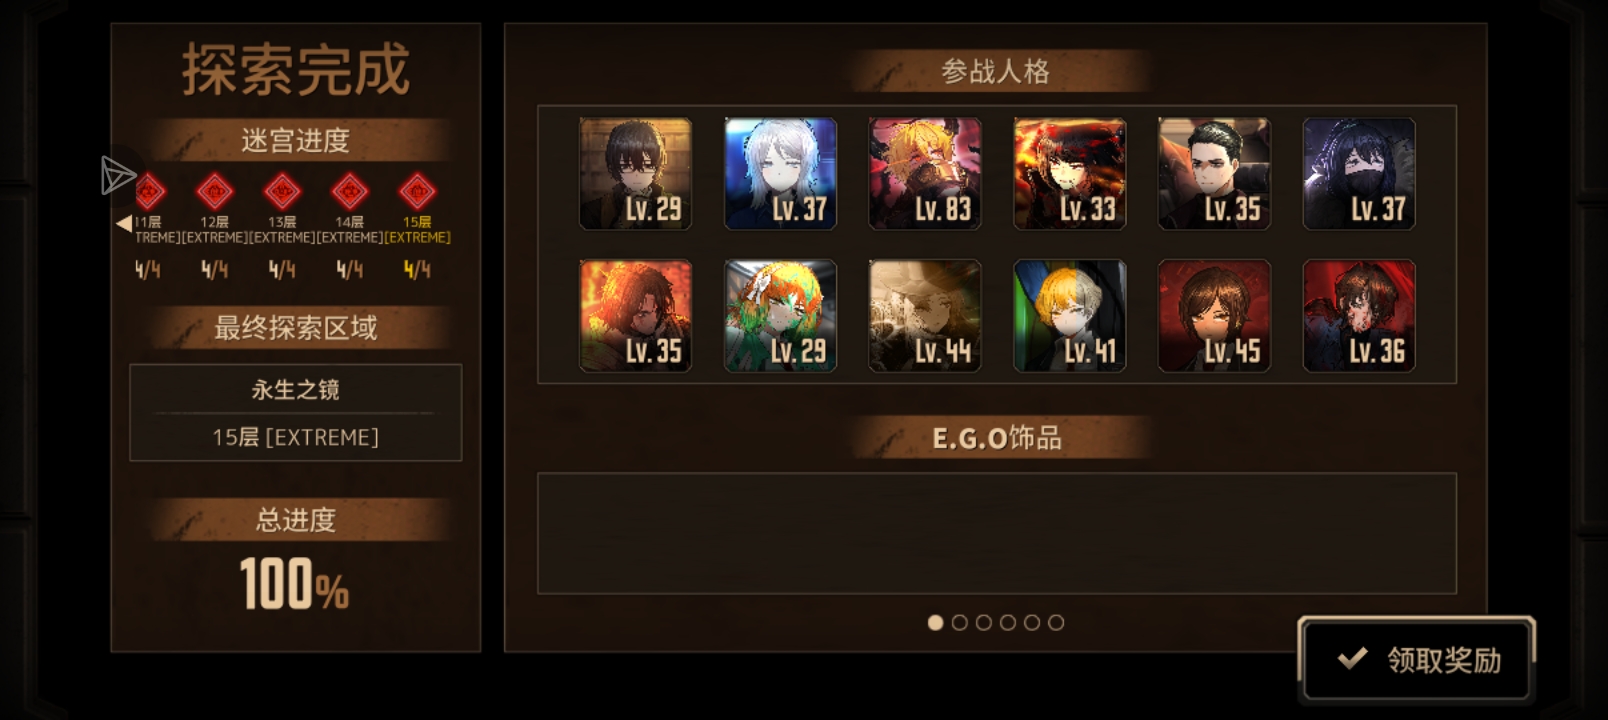Click the highlighted floor 15 diamond icon

417,190
